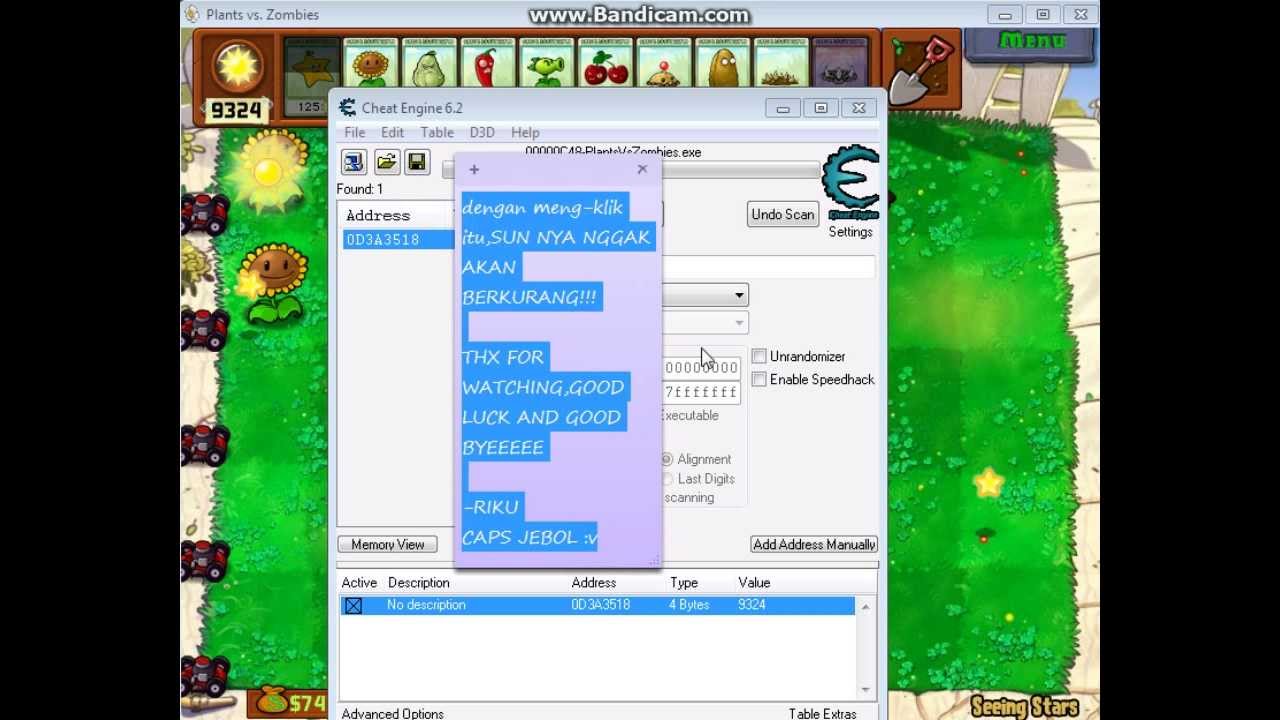Select found address 0D3A3518 in results
This screenshot has width=1280, height=720.
click(398, 240)
